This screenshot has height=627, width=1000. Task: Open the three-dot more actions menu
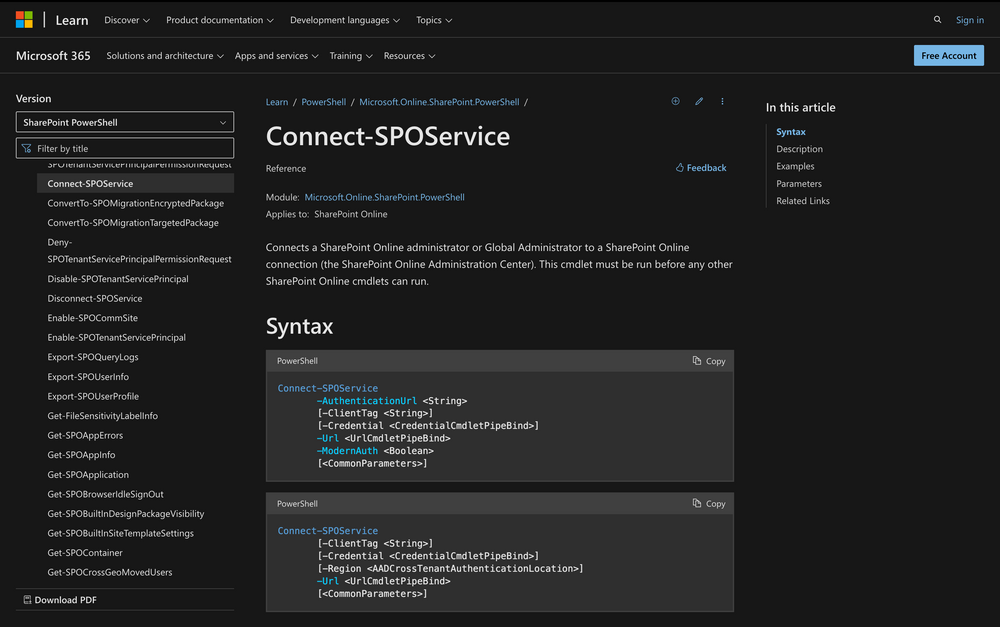[x=722, y=101]
